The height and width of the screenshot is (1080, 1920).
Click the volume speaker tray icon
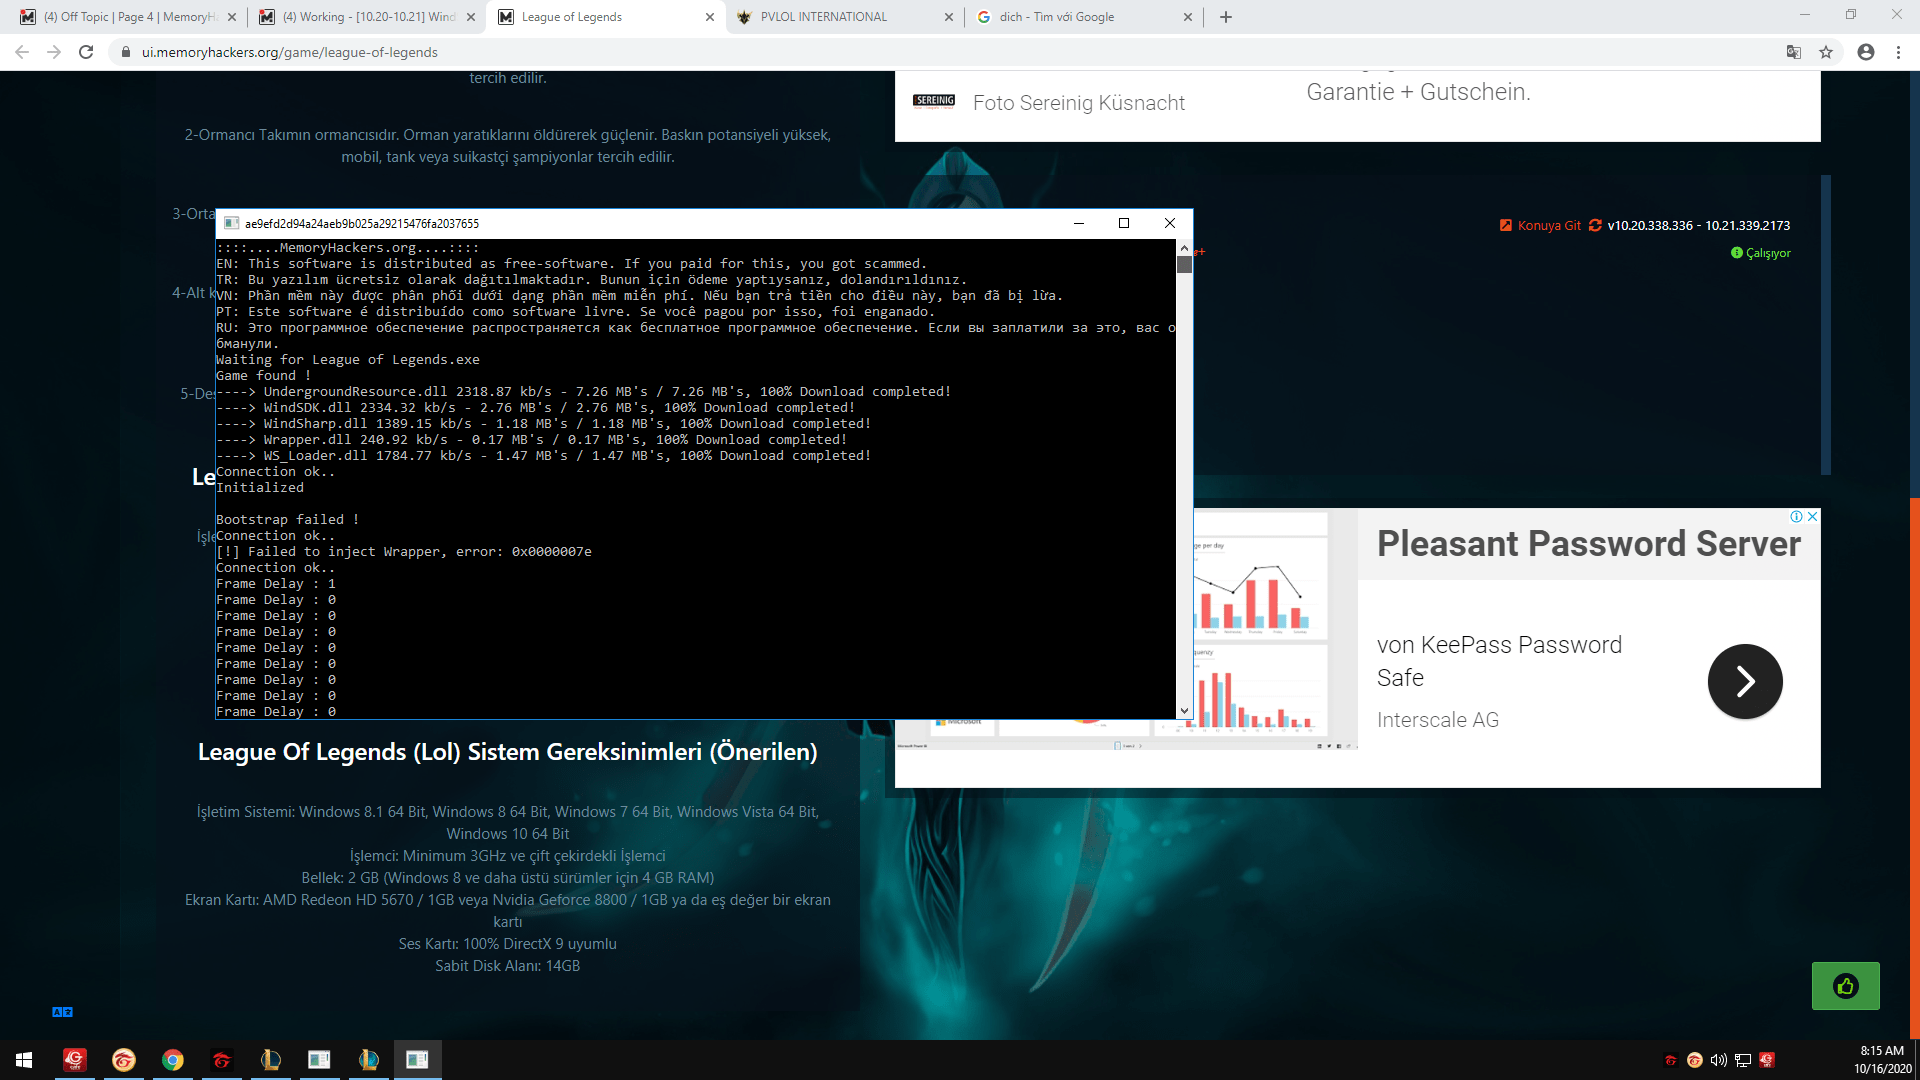coord(1719,1060)
